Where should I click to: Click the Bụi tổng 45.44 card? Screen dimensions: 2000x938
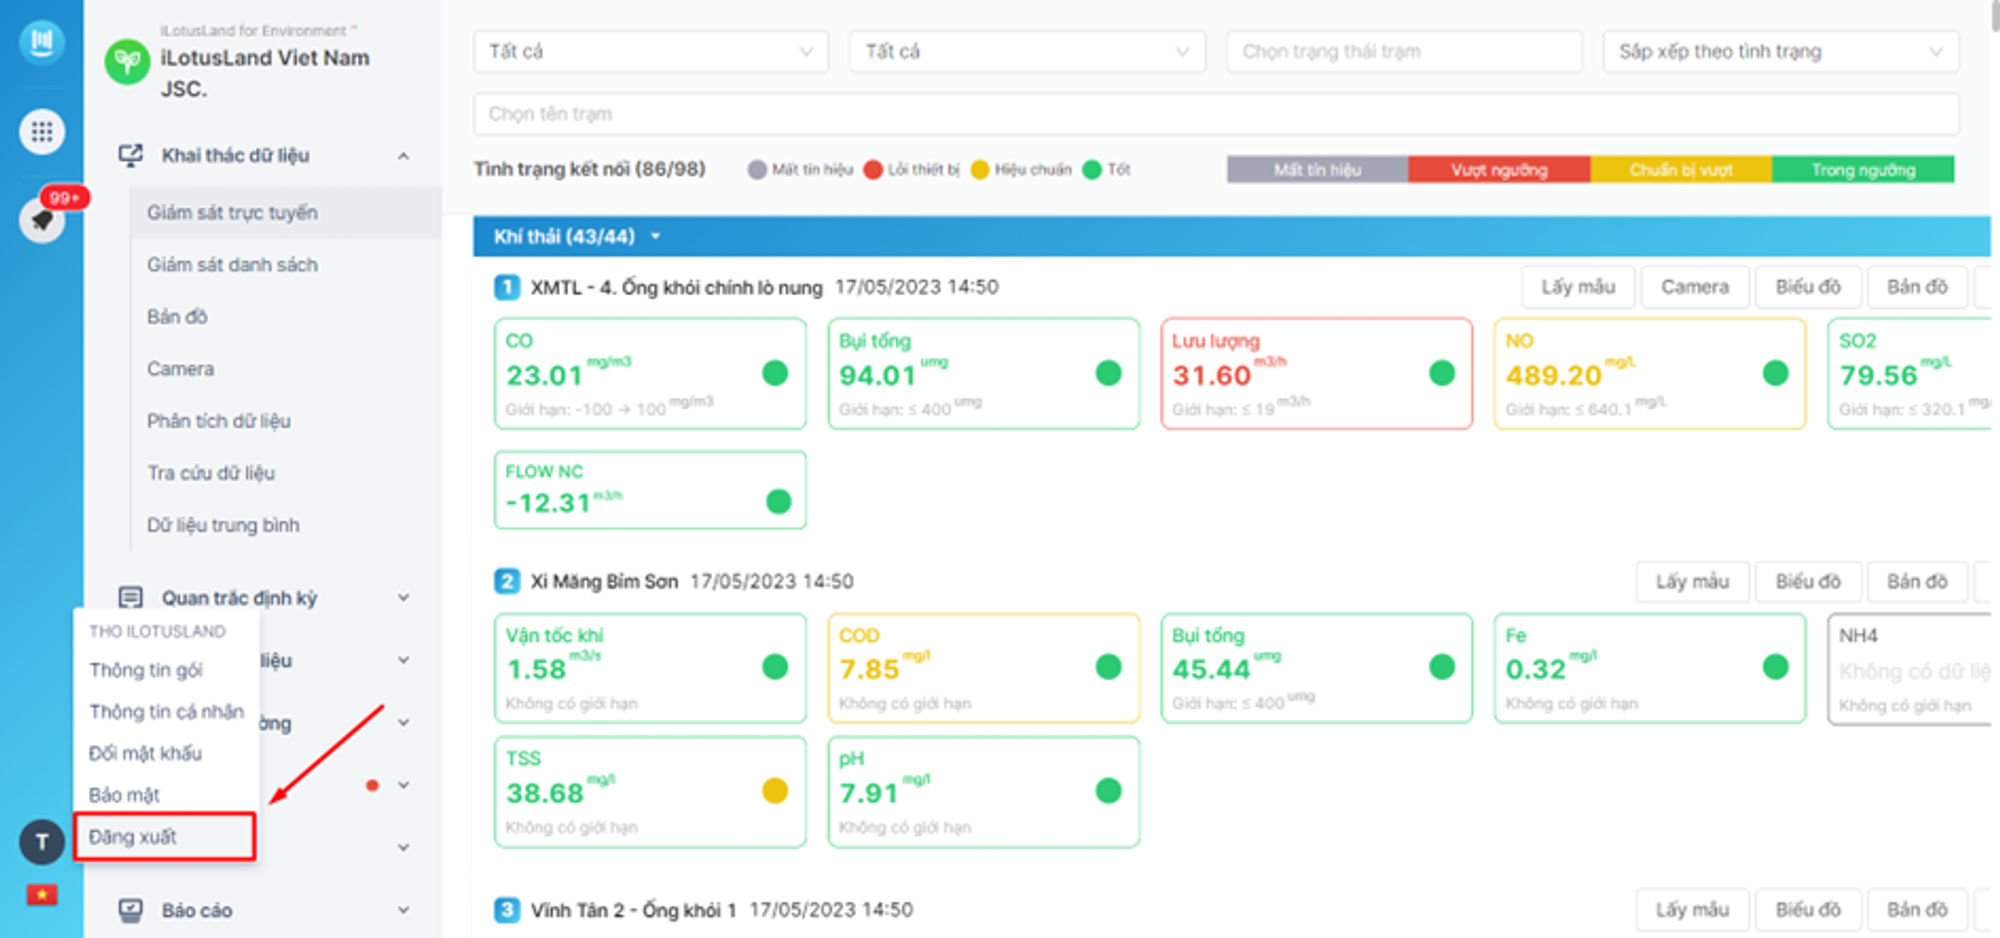pyautogui.click(x=1317, y=668)
